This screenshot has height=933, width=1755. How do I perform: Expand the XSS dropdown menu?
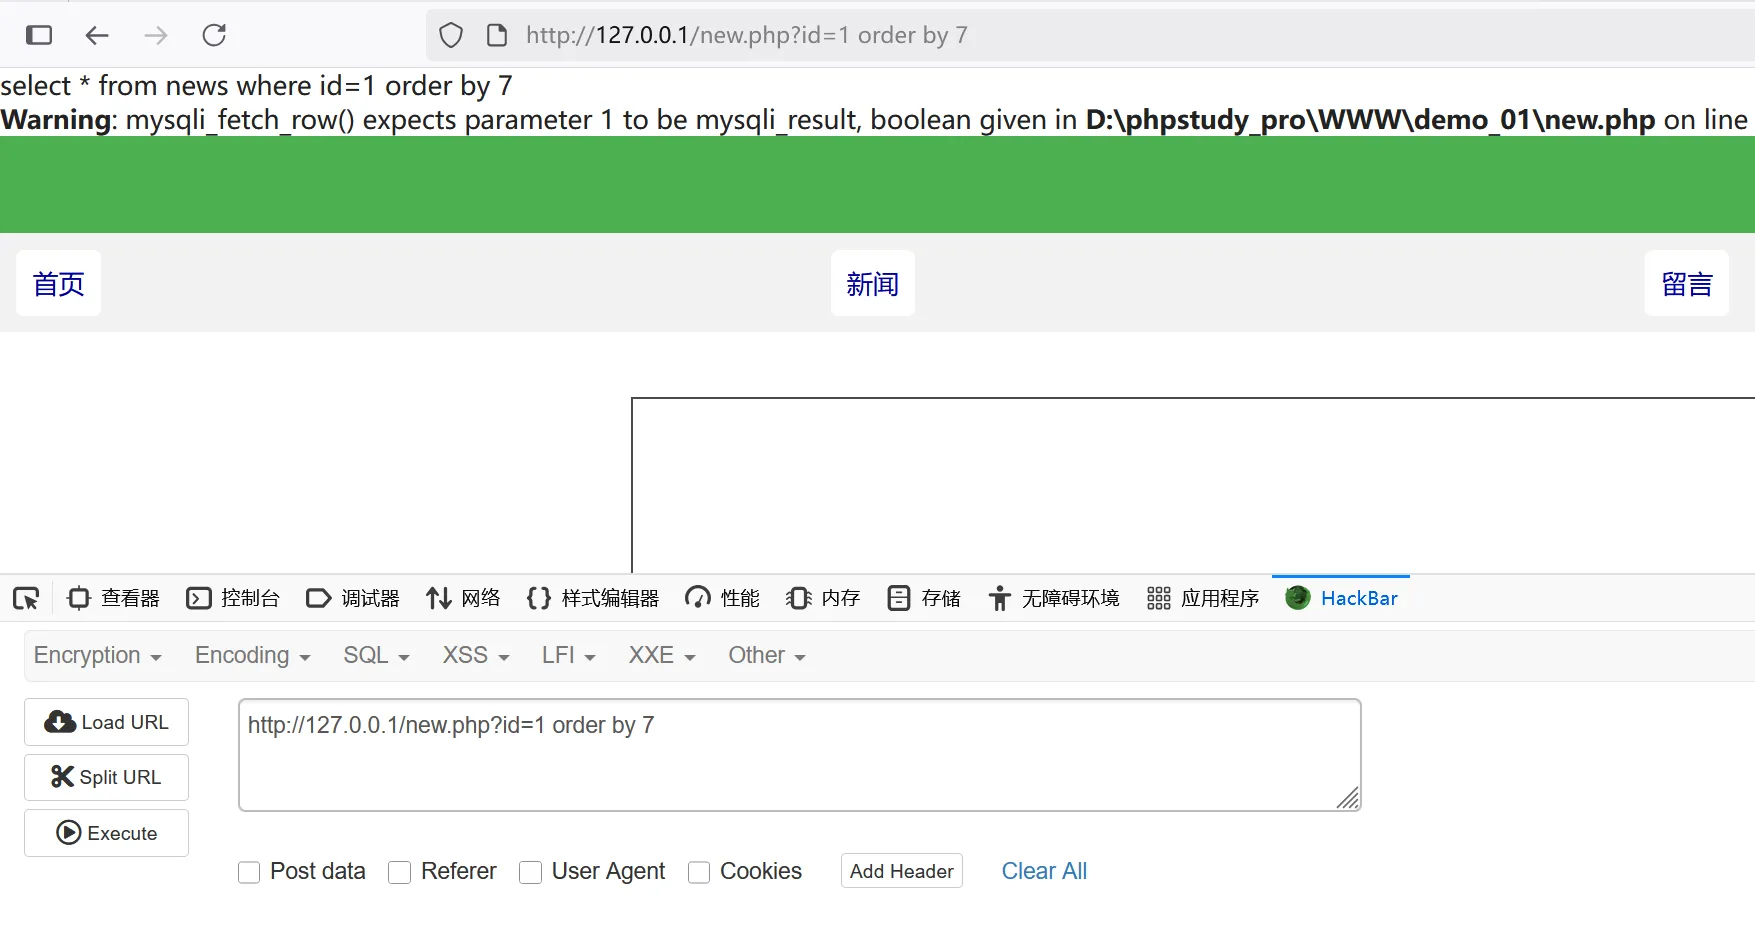[476, 655]
